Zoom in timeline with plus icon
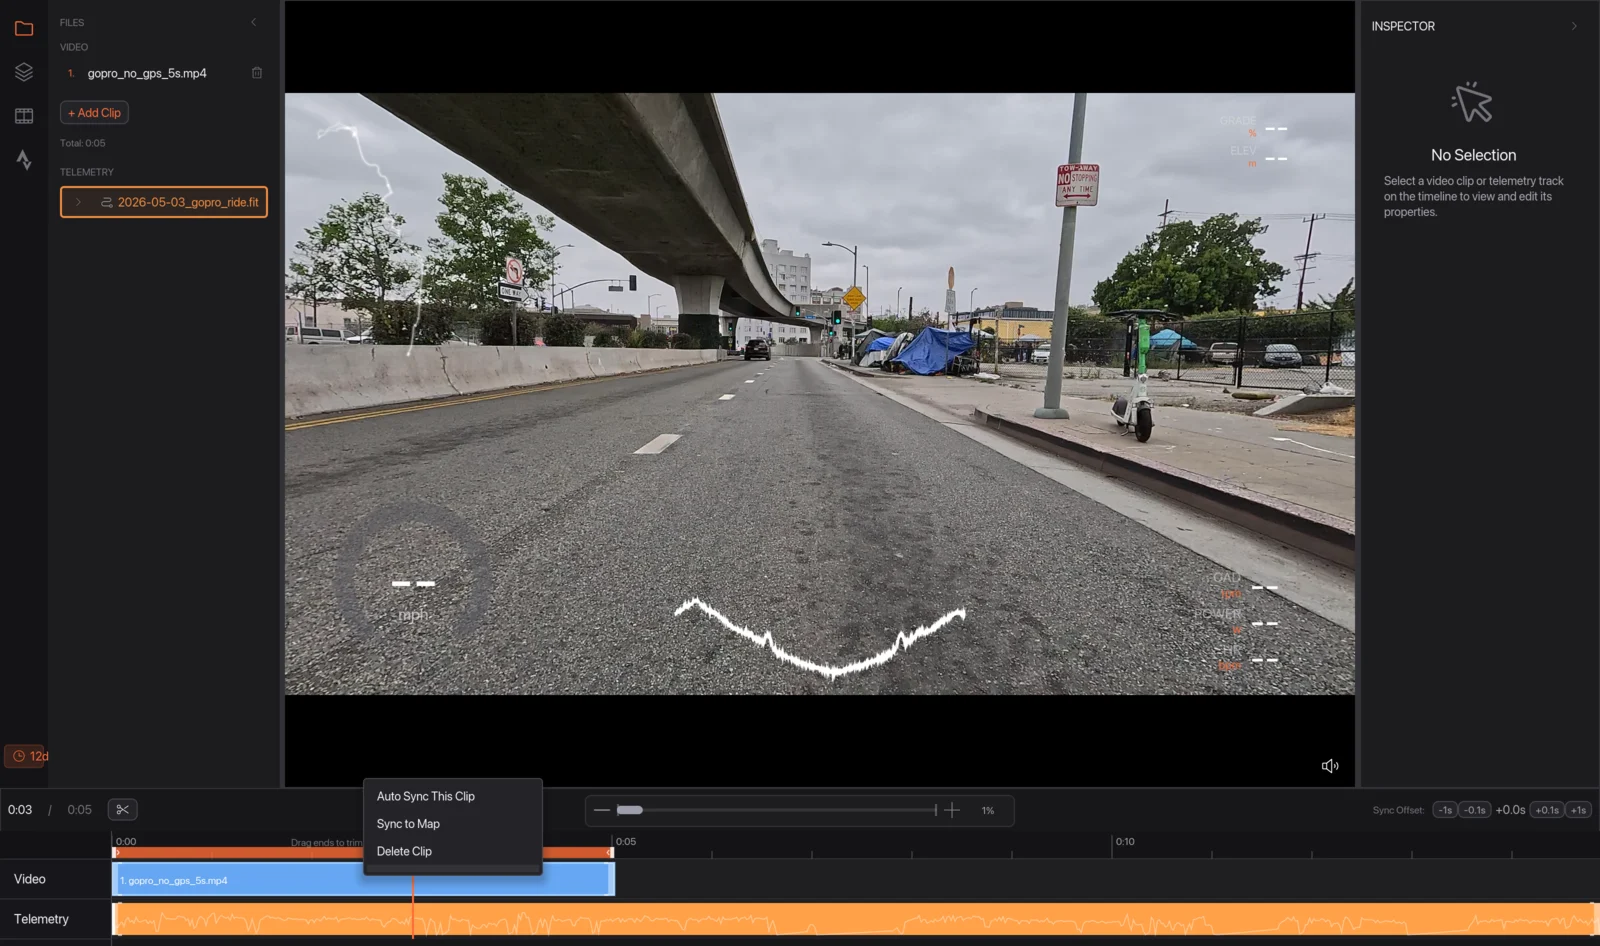 [x=952, y=810]
